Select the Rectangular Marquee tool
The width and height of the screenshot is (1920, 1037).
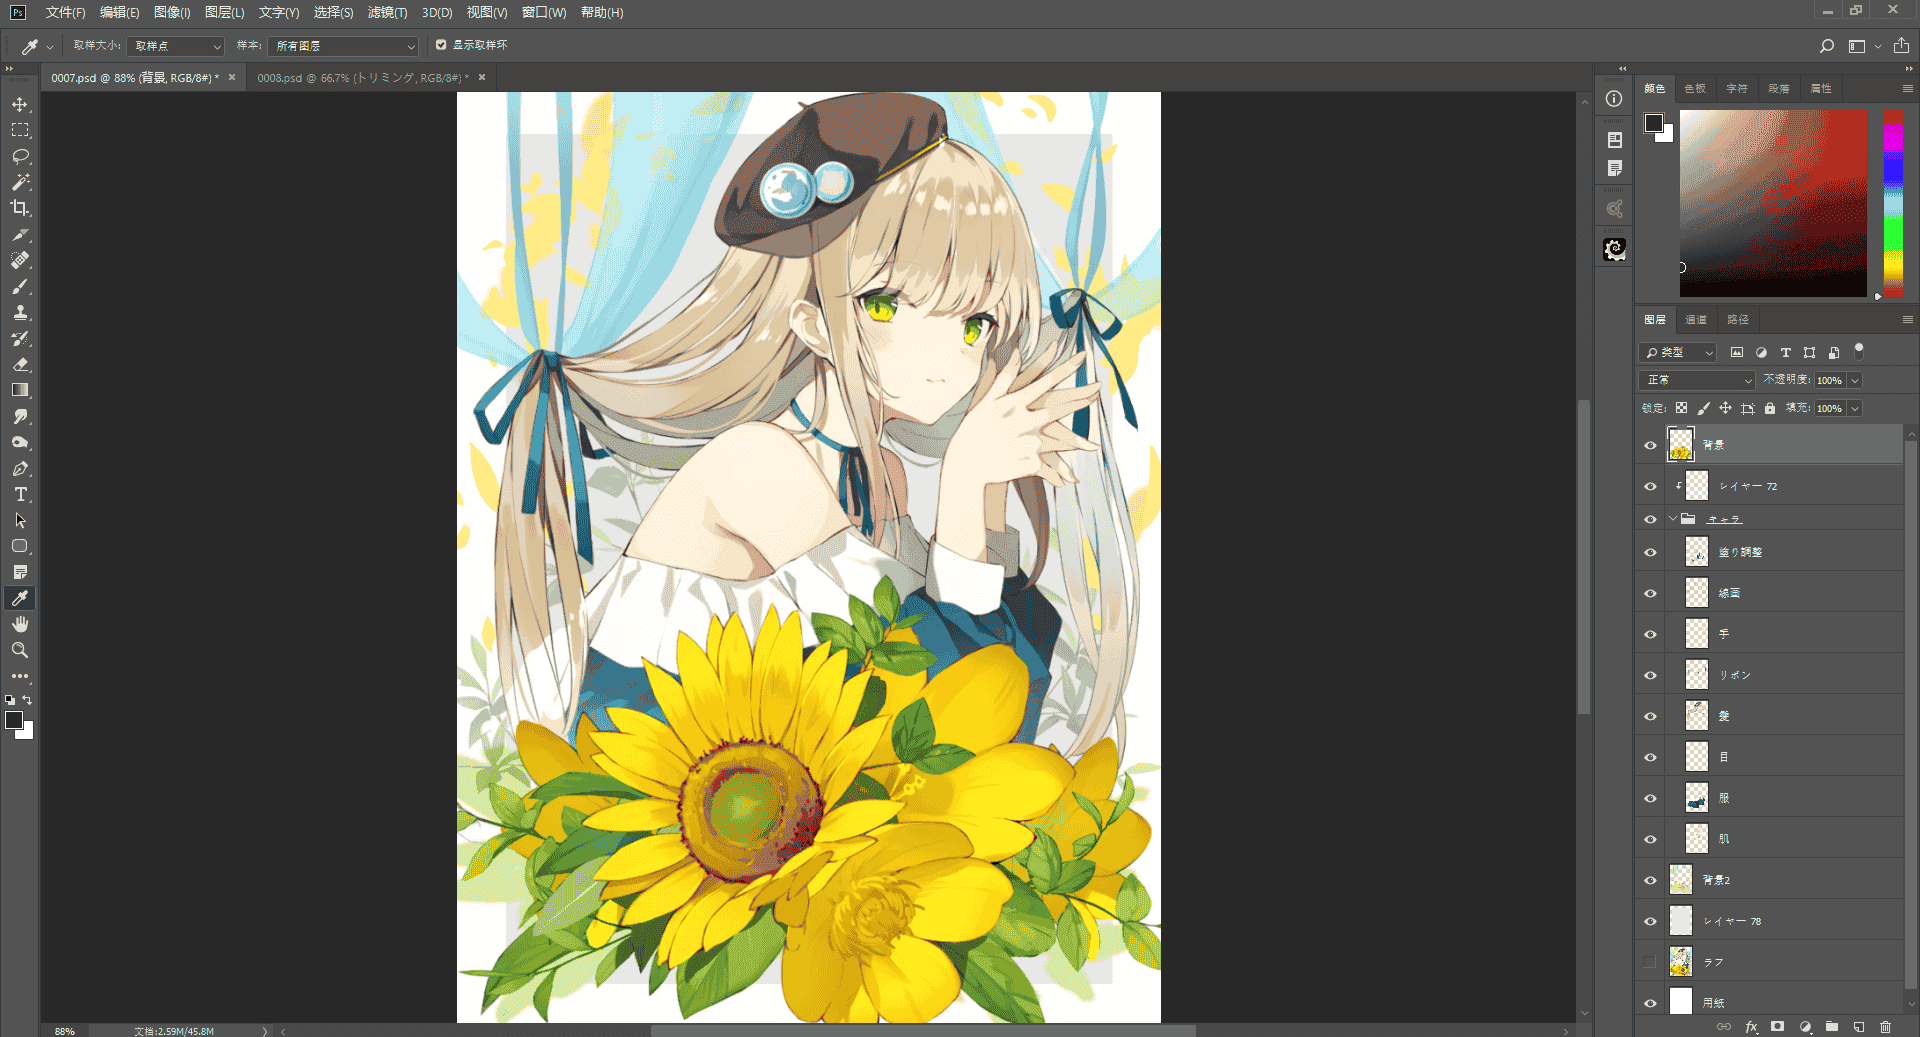(x=20, y=130)
